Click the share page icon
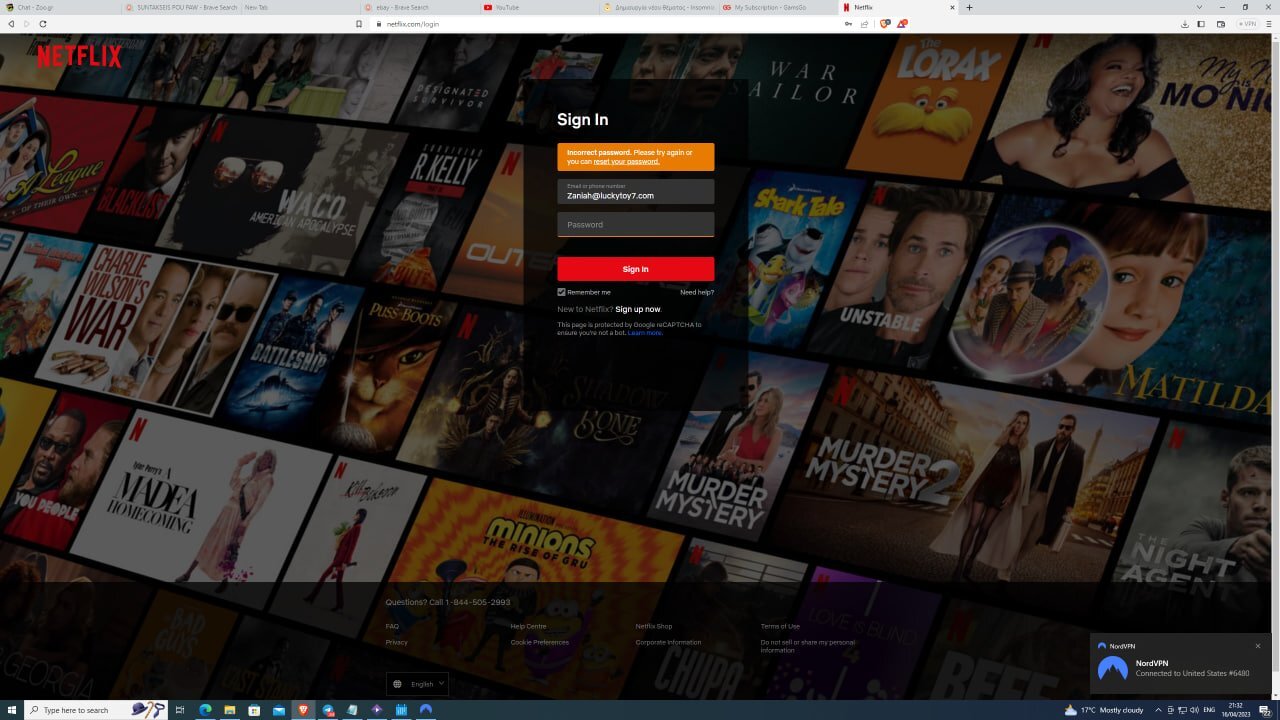This screenshot has height=720, width=1280. pyautogui.click(x=864, y=23)
